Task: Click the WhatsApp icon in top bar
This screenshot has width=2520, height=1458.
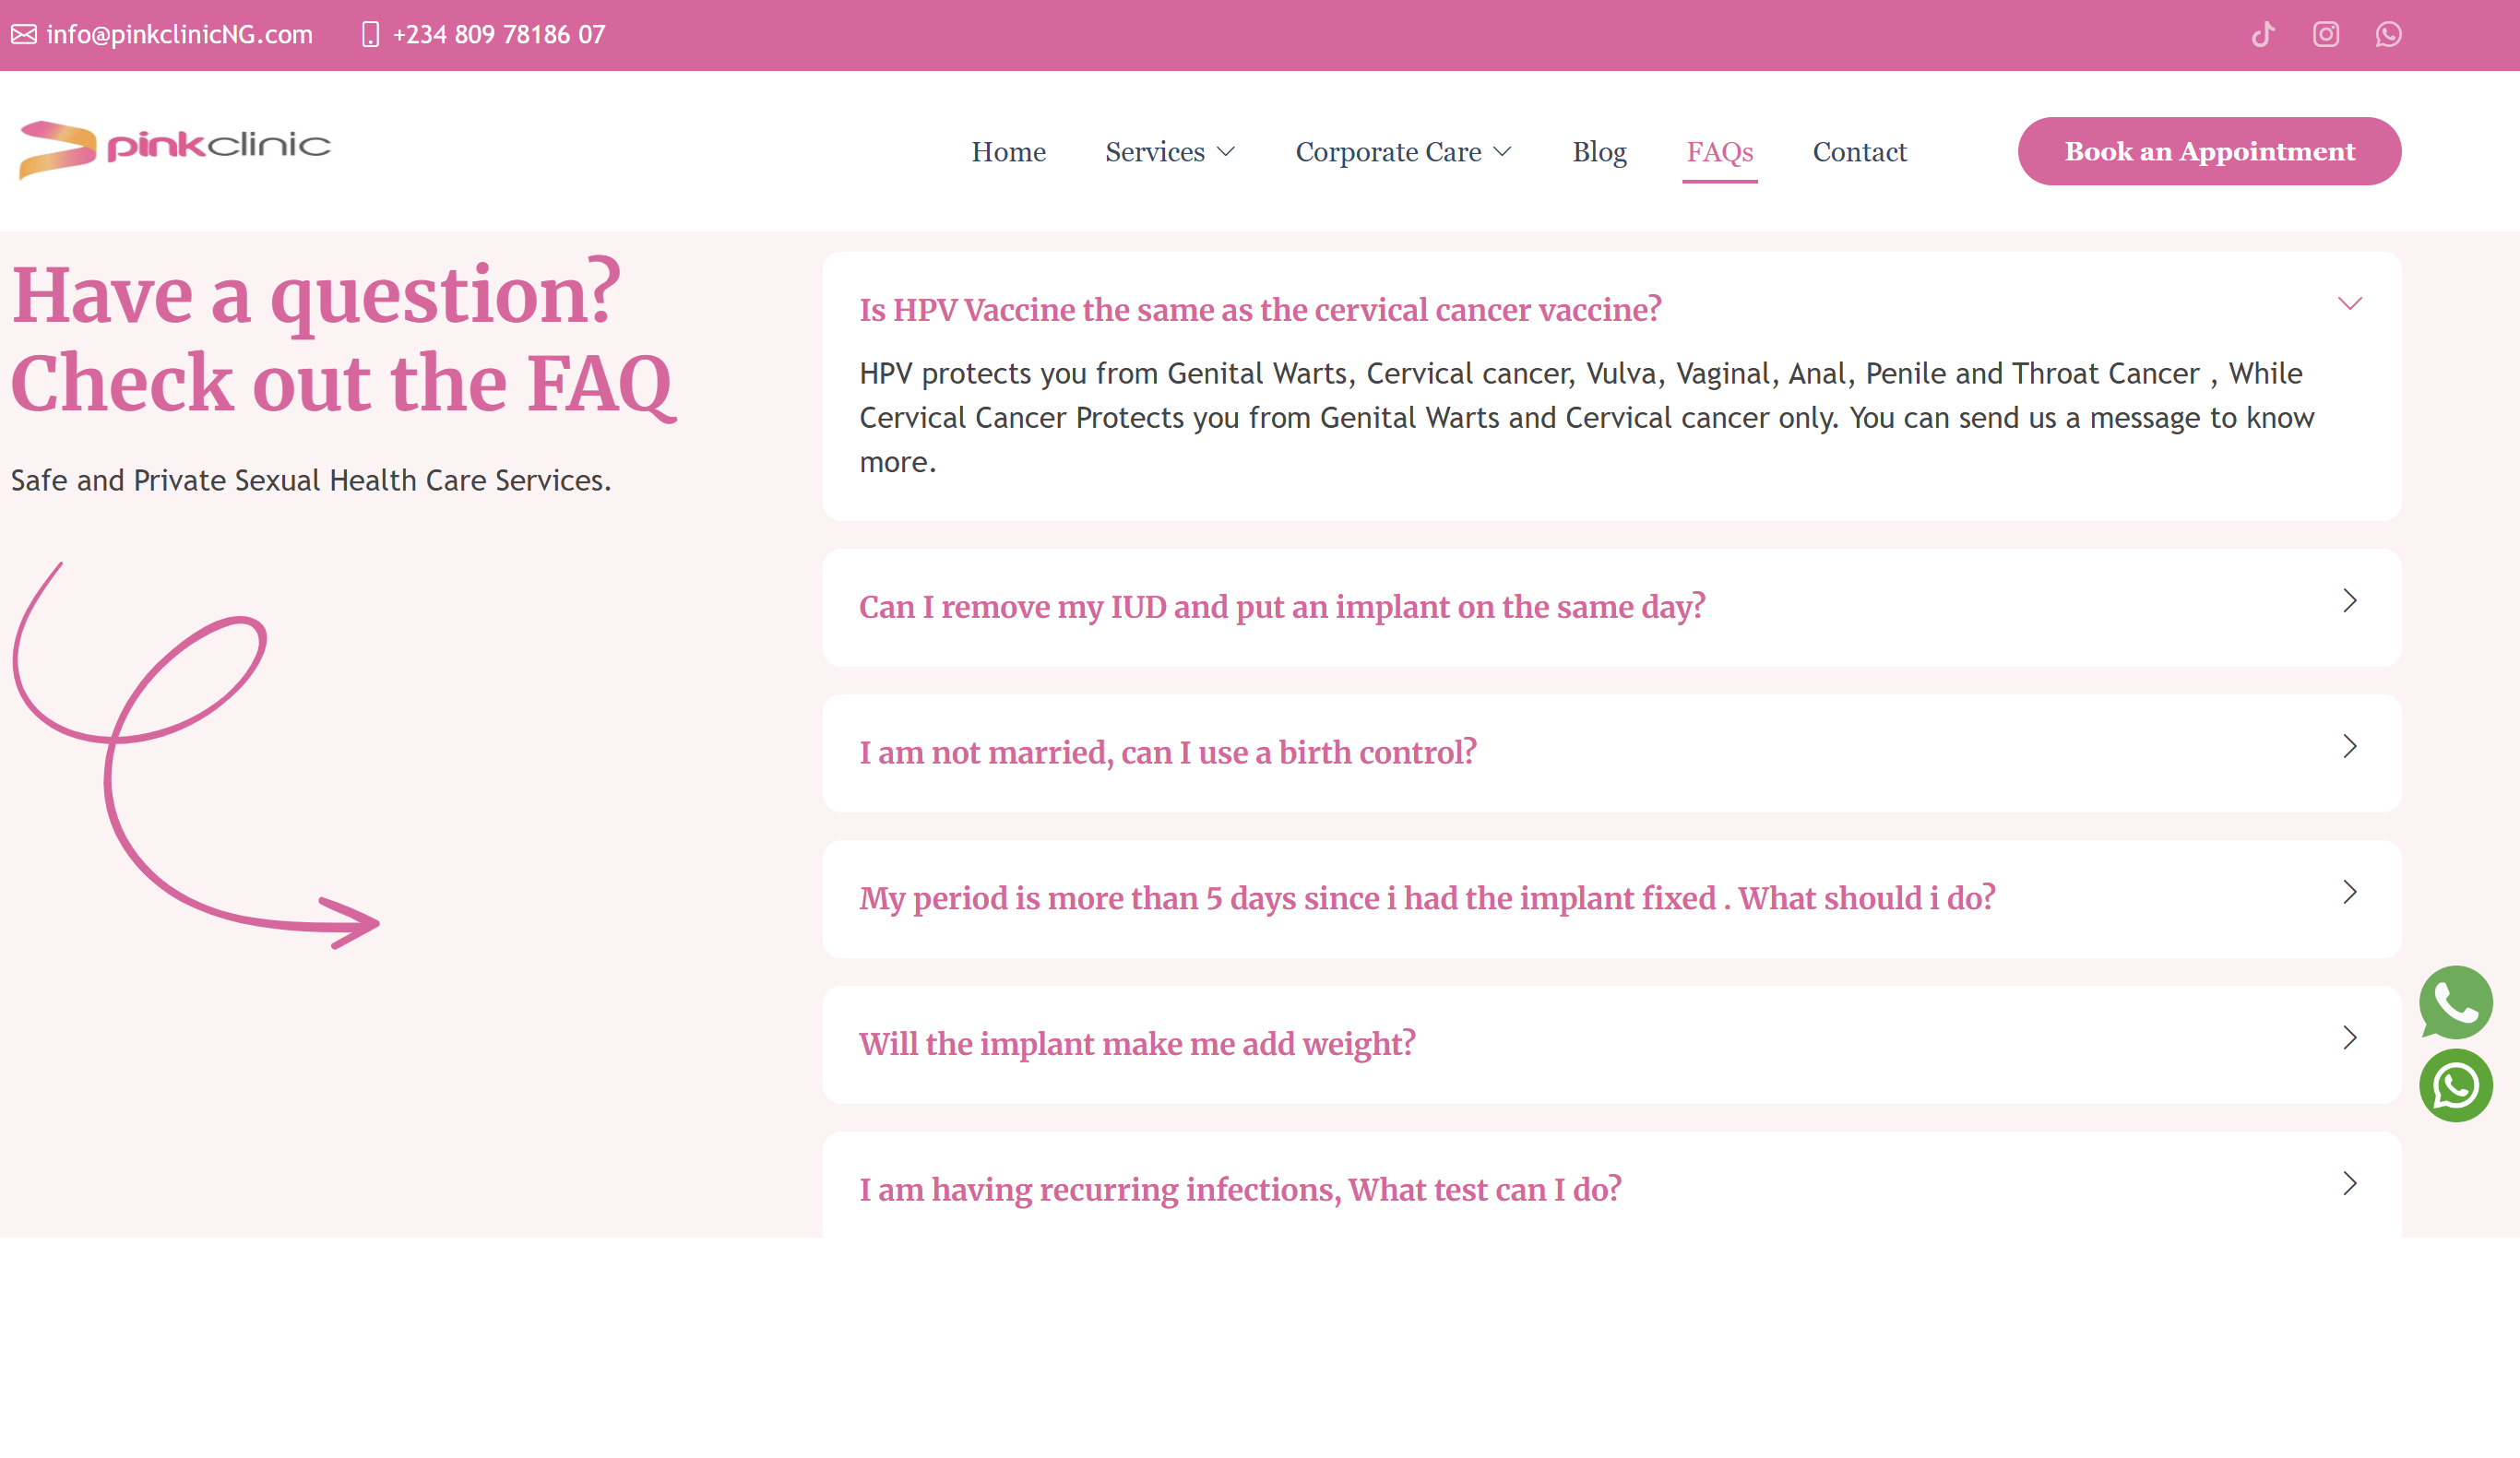Action: 2388,35
